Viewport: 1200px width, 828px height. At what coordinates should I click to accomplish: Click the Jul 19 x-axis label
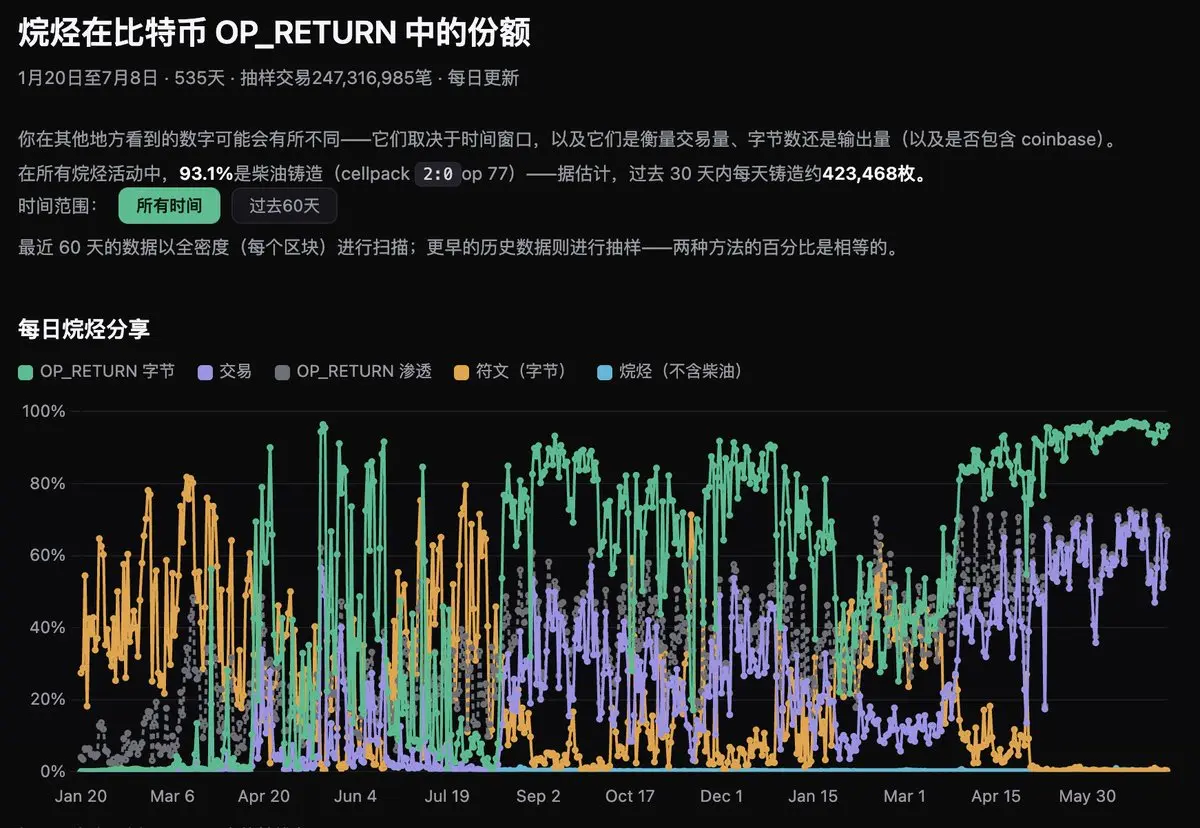pos(447,796)
